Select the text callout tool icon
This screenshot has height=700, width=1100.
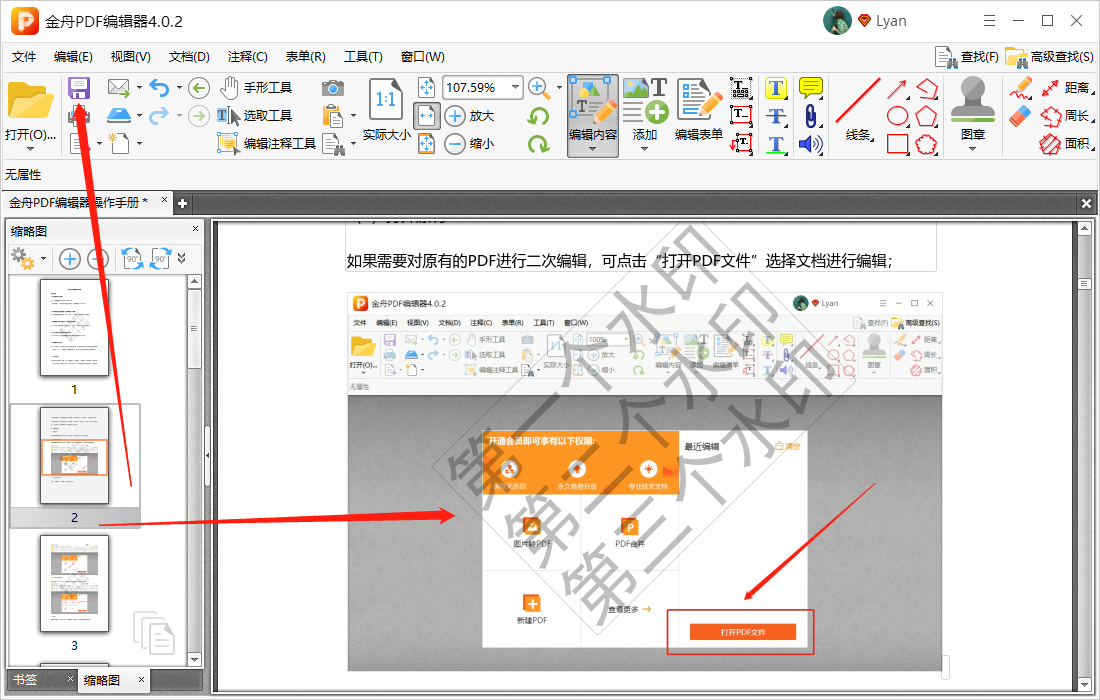(741, 144)
